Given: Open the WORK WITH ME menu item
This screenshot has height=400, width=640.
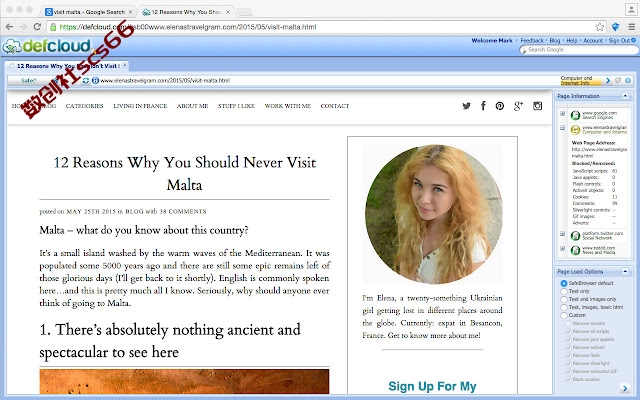Looking at the screenshot, I should click(x=288, y=106).
